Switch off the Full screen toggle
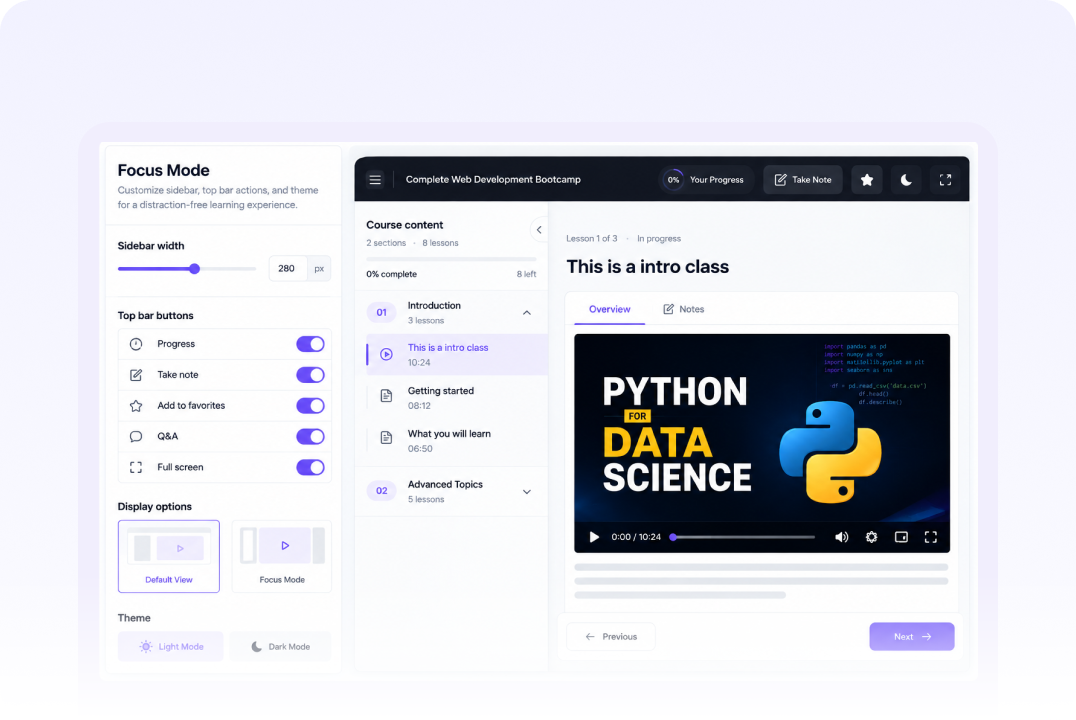 [x=310, y=467]
